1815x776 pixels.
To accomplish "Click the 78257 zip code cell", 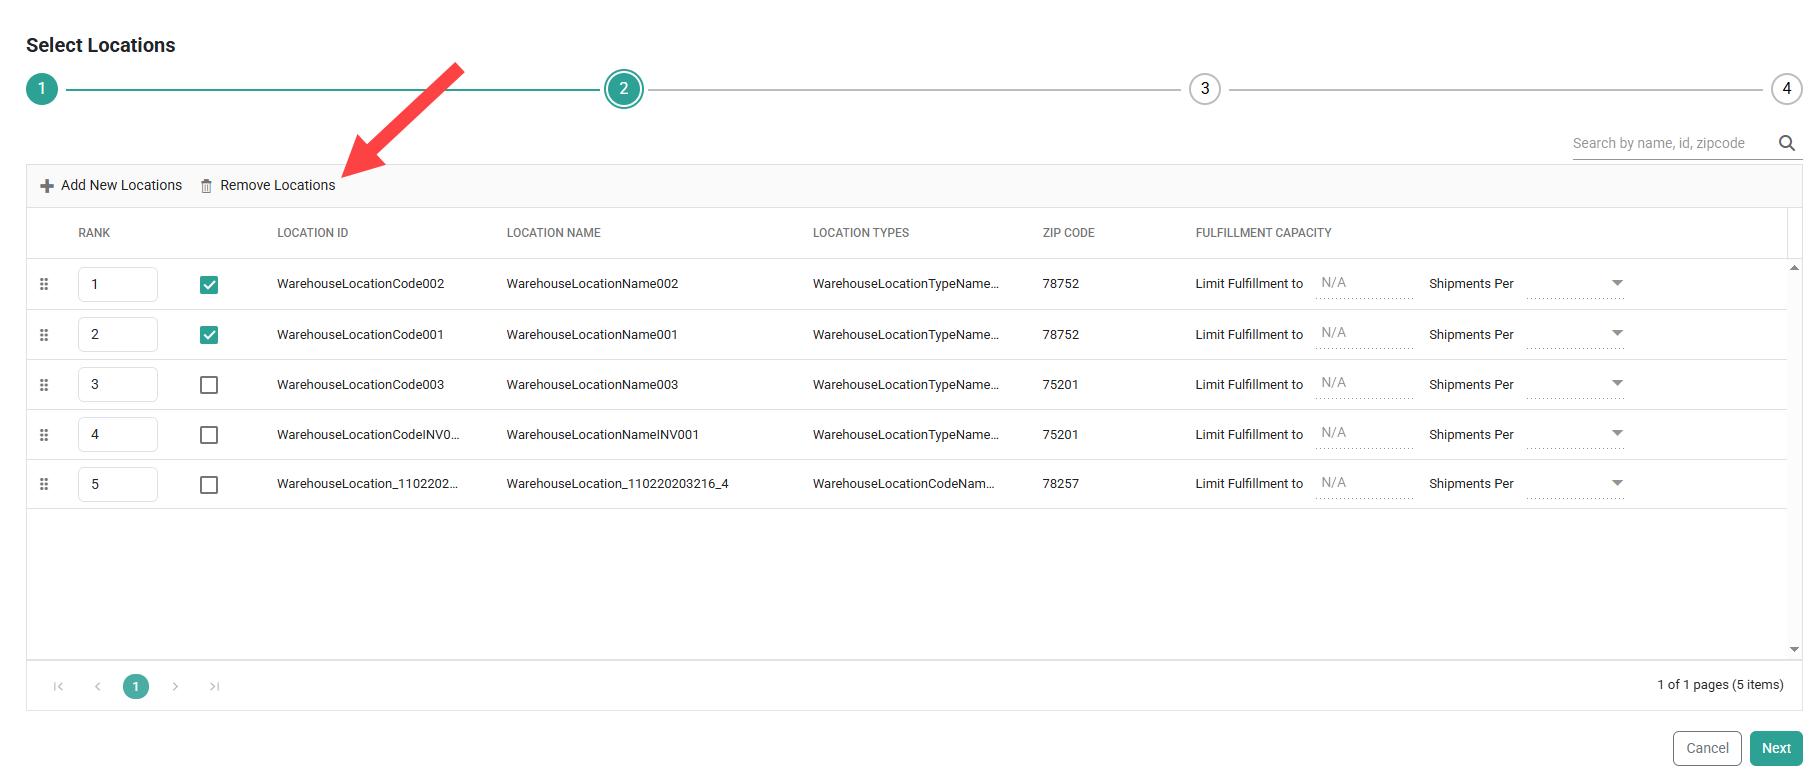I will 1061,484.
